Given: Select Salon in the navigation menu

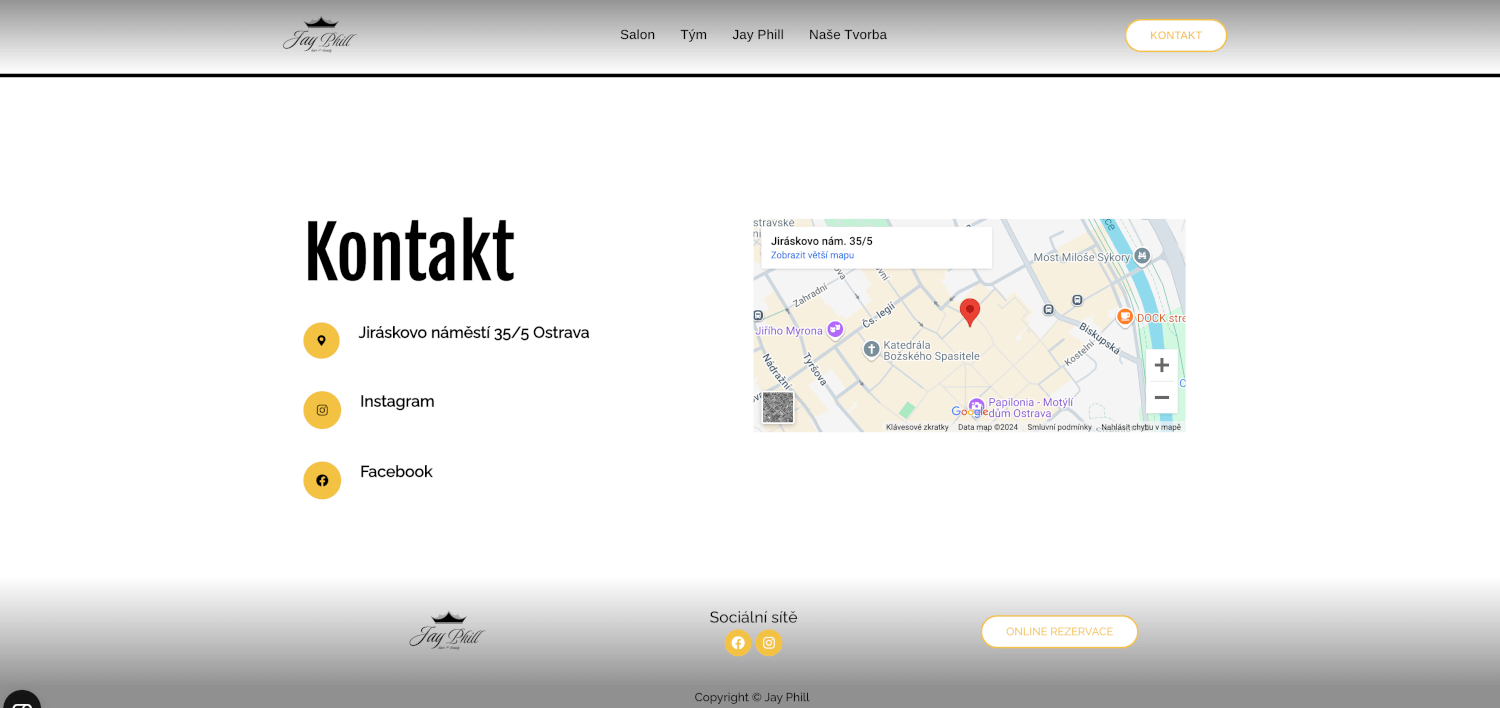Looking at the screenshot, I should click(637, 34).
